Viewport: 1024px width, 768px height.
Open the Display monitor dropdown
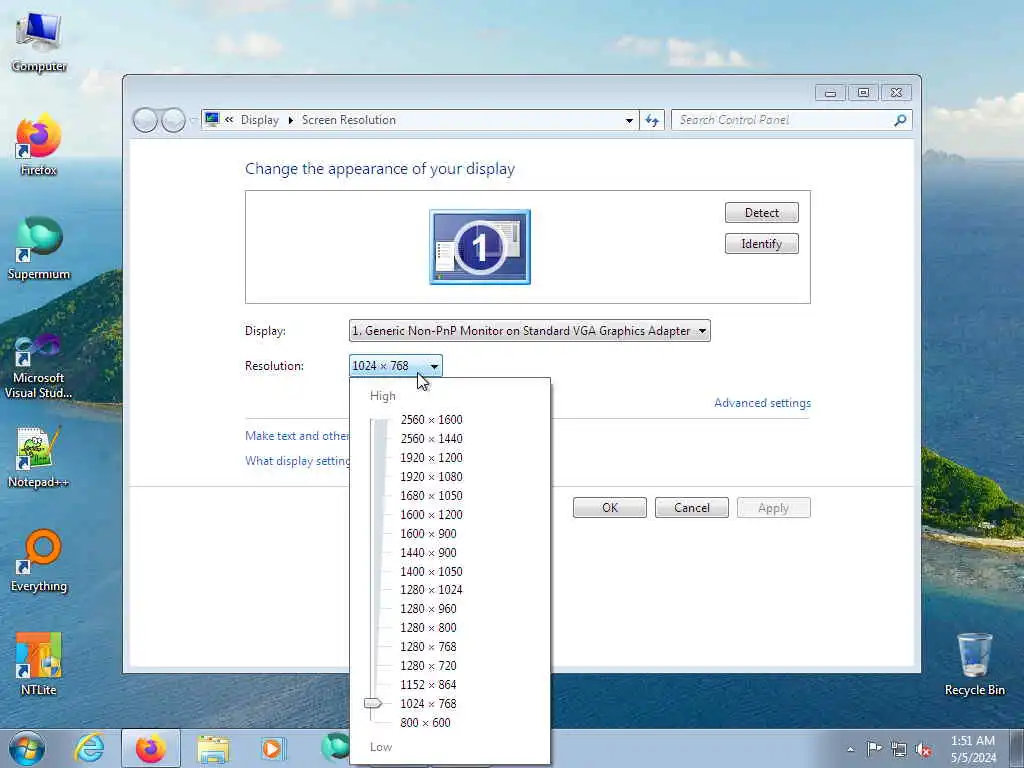[530, 330]
